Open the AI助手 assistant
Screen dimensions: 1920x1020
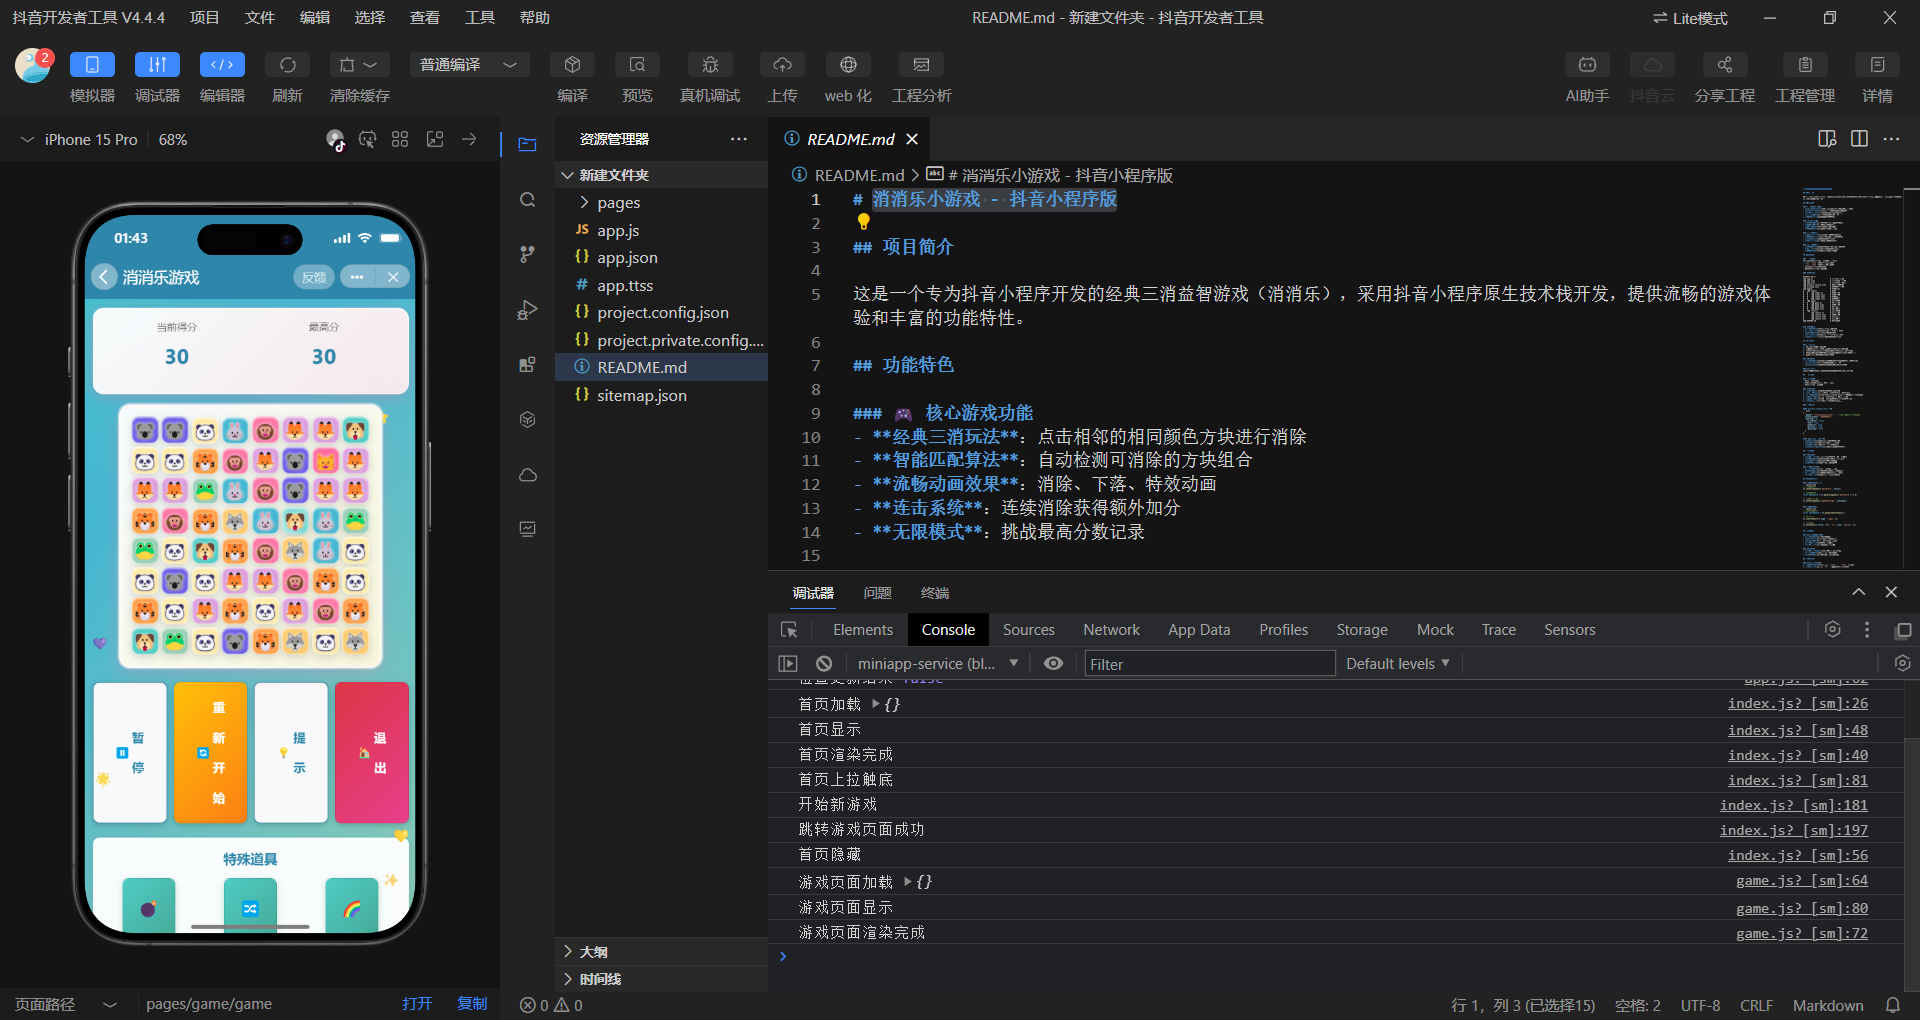click(x=1587, y=65)
